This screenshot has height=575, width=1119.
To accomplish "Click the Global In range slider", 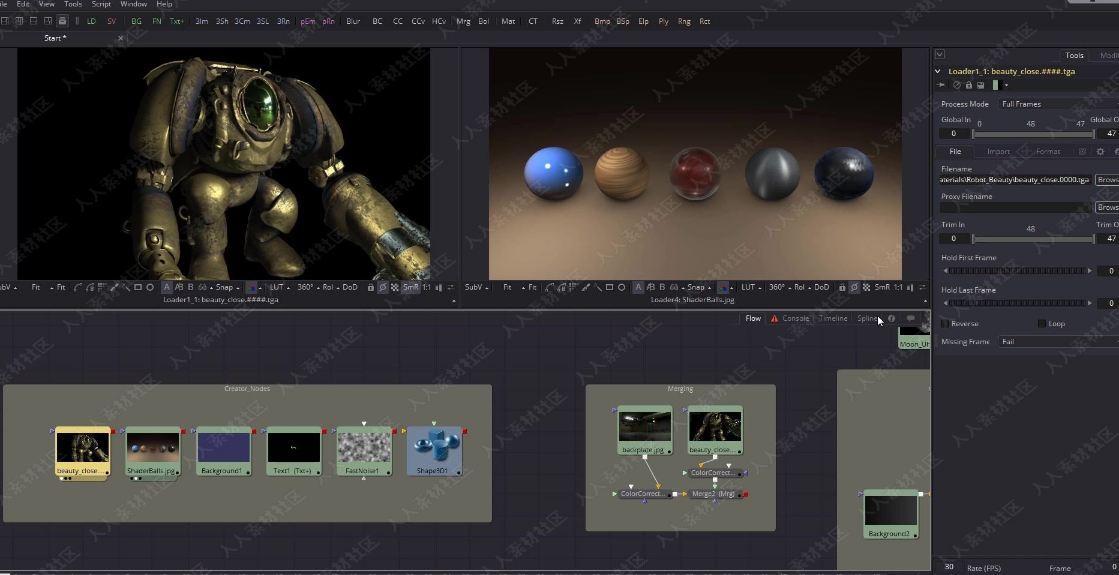I will [x=1033, y=133].
